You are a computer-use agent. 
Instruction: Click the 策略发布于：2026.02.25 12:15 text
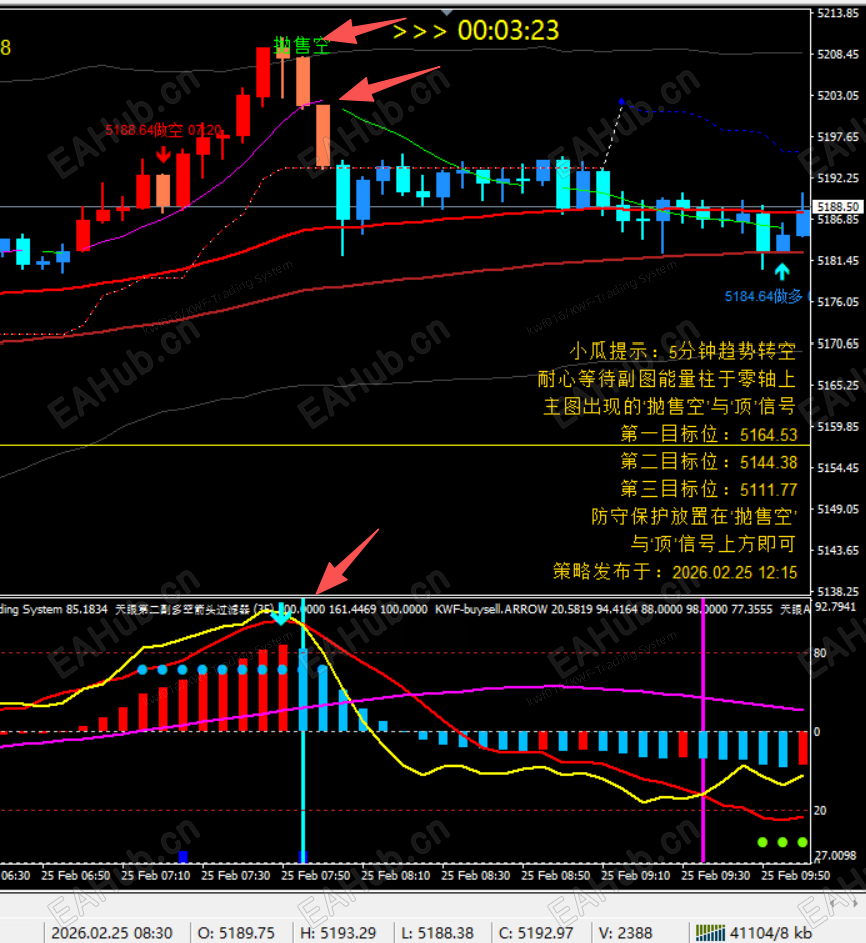click(x=675, y=571)
